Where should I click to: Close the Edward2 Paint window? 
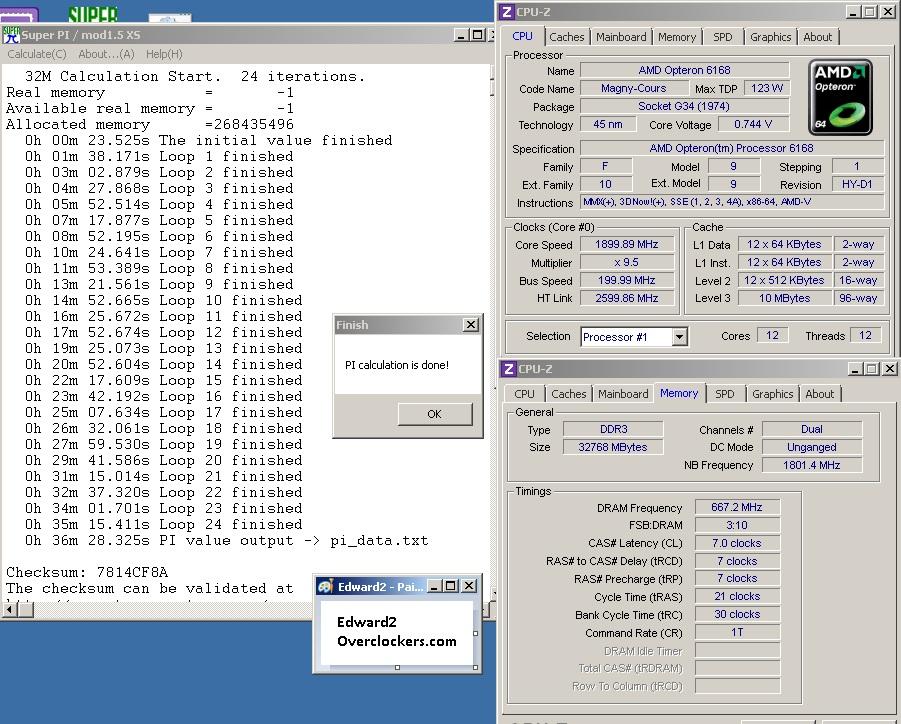tap(469, 586)
